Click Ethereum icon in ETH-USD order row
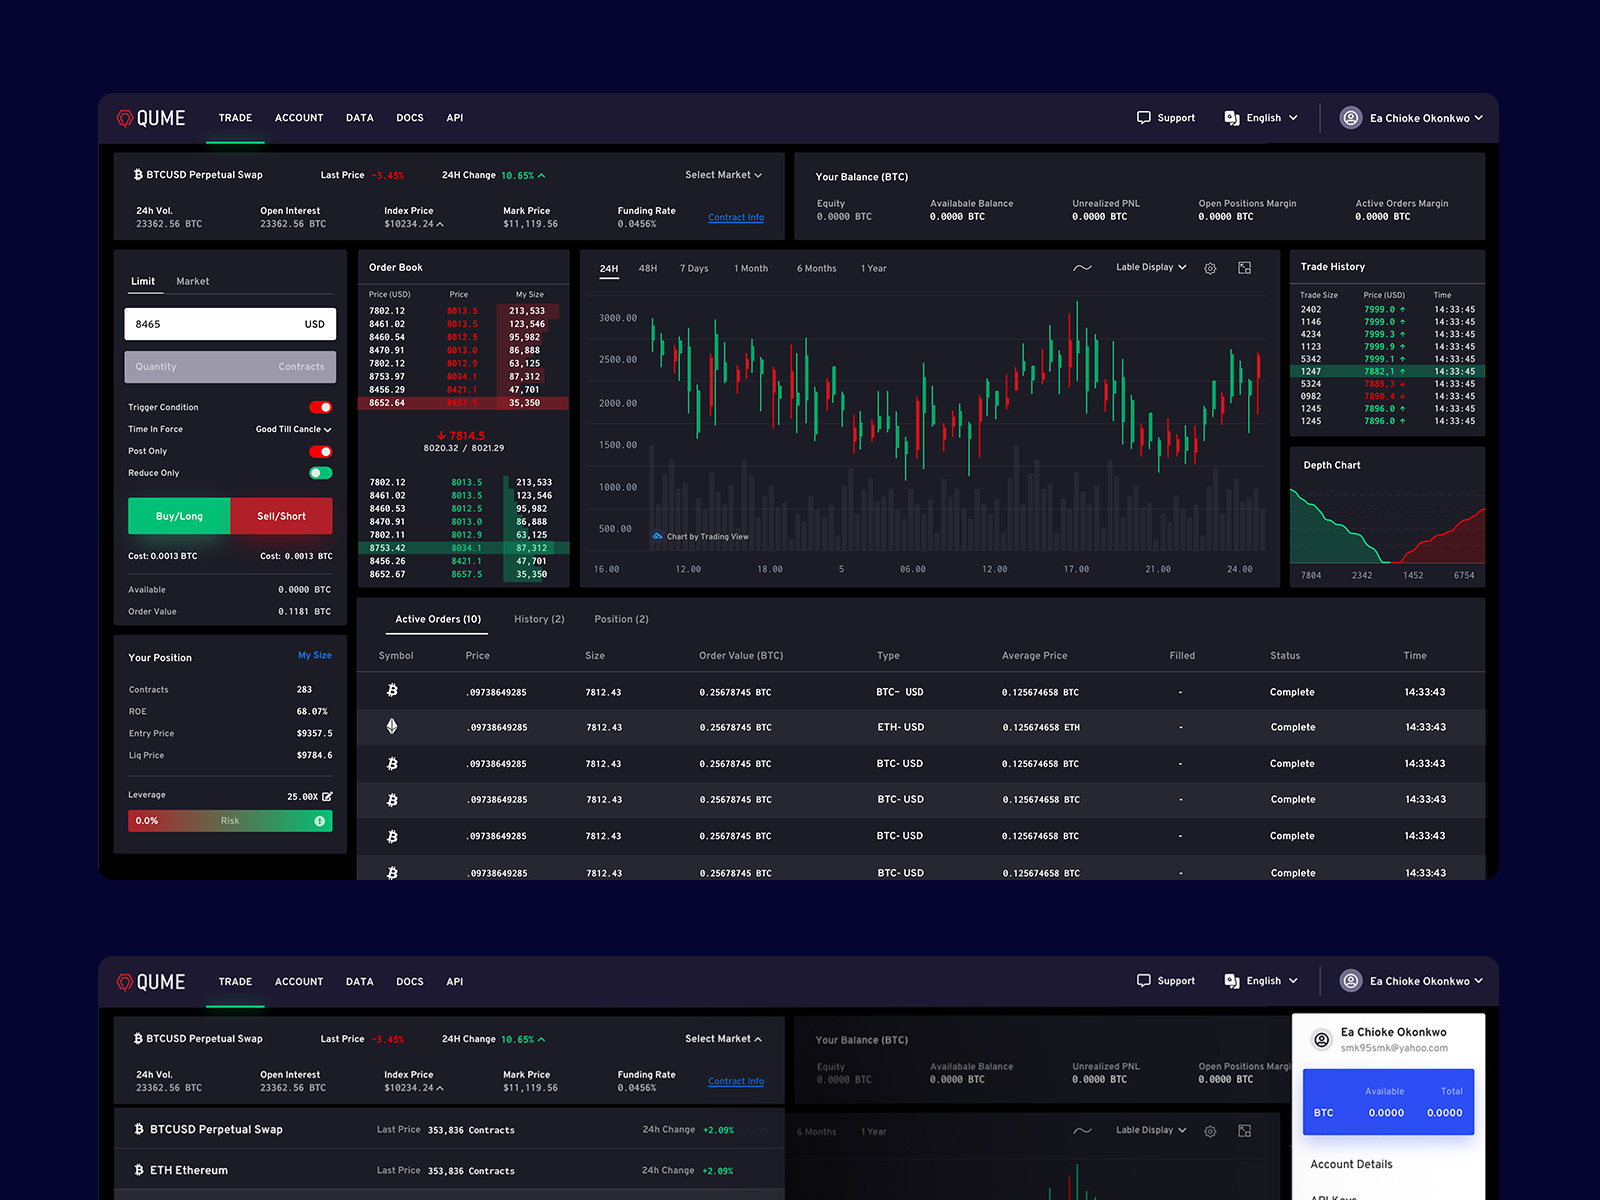Image resolution: width=1600 pixels, height=1200 pixels. pos(392,727)
